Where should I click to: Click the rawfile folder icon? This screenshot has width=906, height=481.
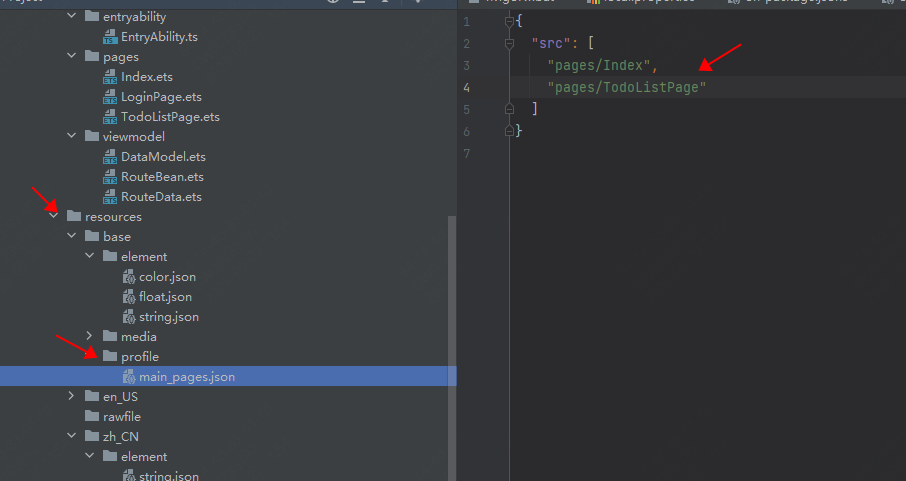pyautogui.click(x=92, y=416)
